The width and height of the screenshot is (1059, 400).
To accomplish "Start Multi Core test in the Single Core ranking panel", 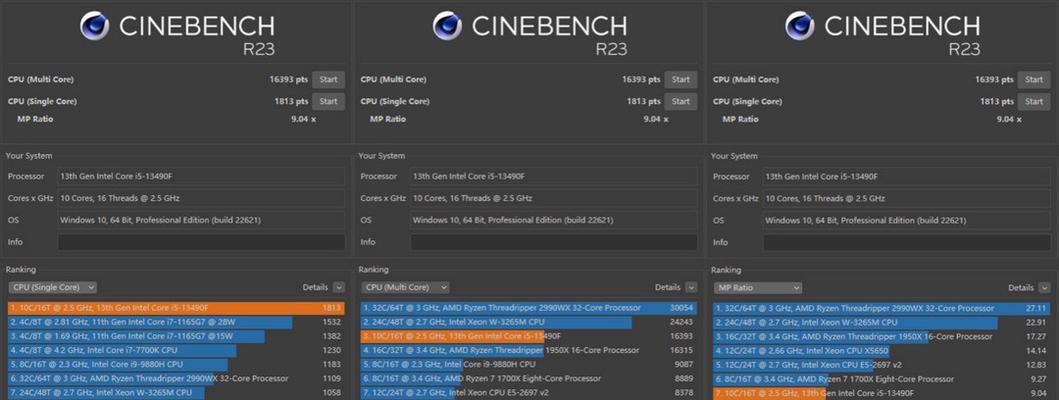I will pos(328,80).
